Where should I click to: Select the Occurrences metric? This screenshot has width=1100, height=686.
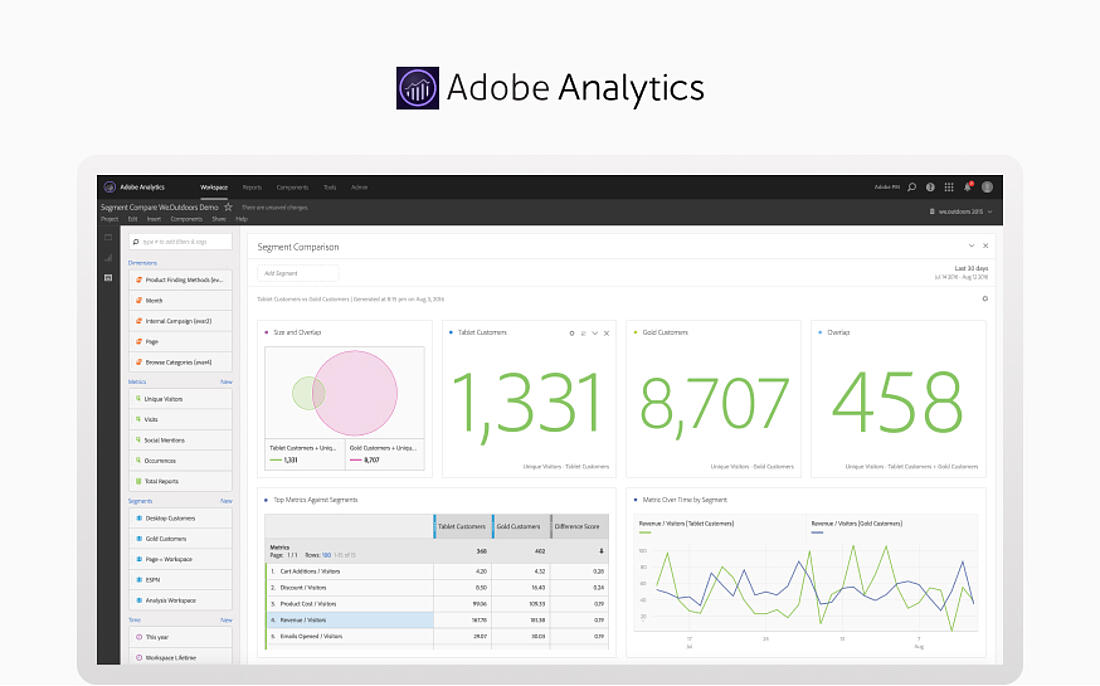tap(180, 461)
